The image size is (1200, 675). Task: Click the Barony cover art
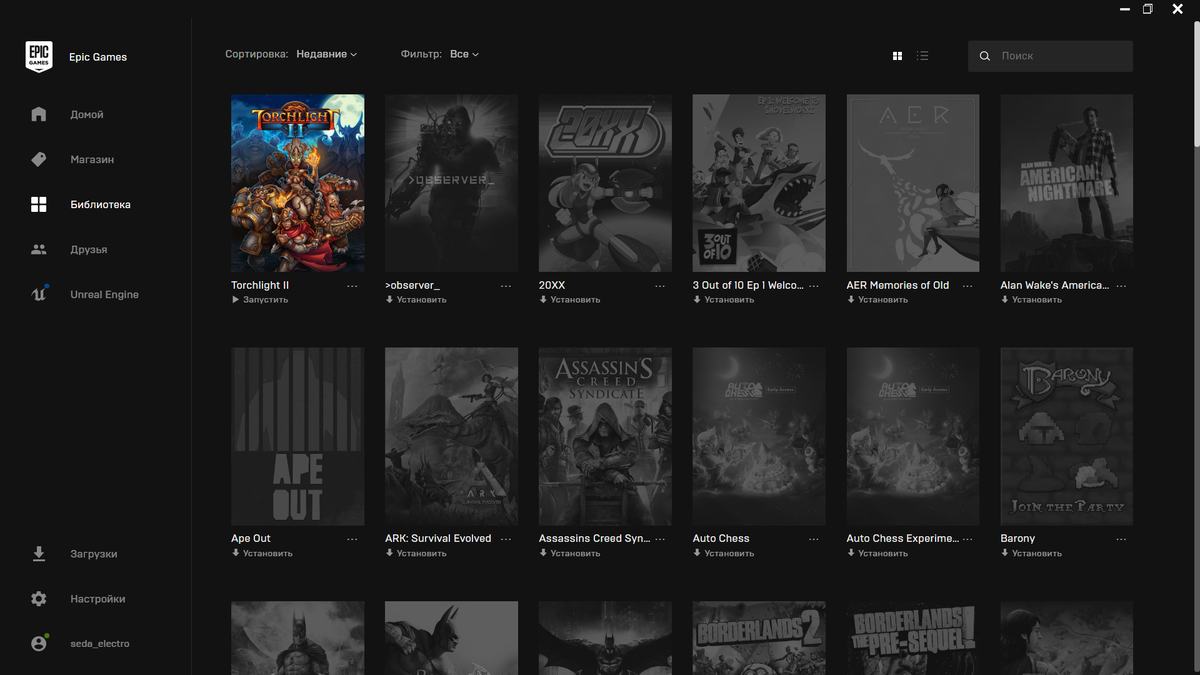(1067, 436)
